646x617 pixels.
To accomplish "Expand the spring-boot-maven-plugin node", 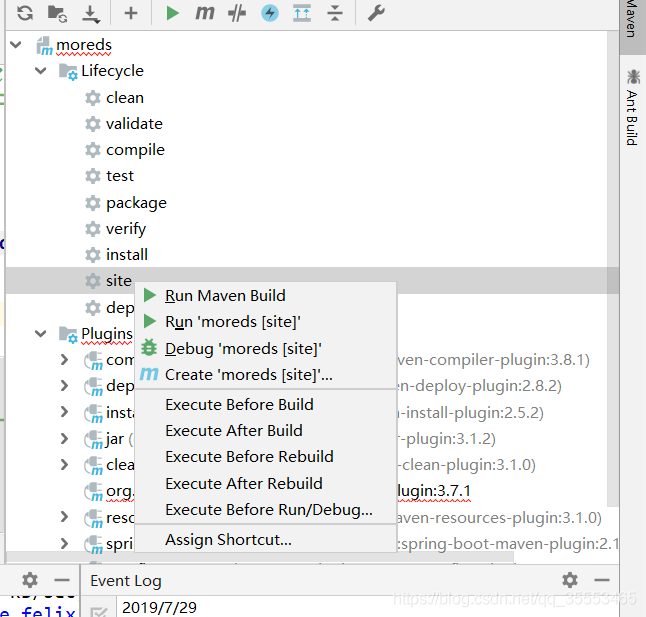I will pyautogui.click(x=64, y=544).
